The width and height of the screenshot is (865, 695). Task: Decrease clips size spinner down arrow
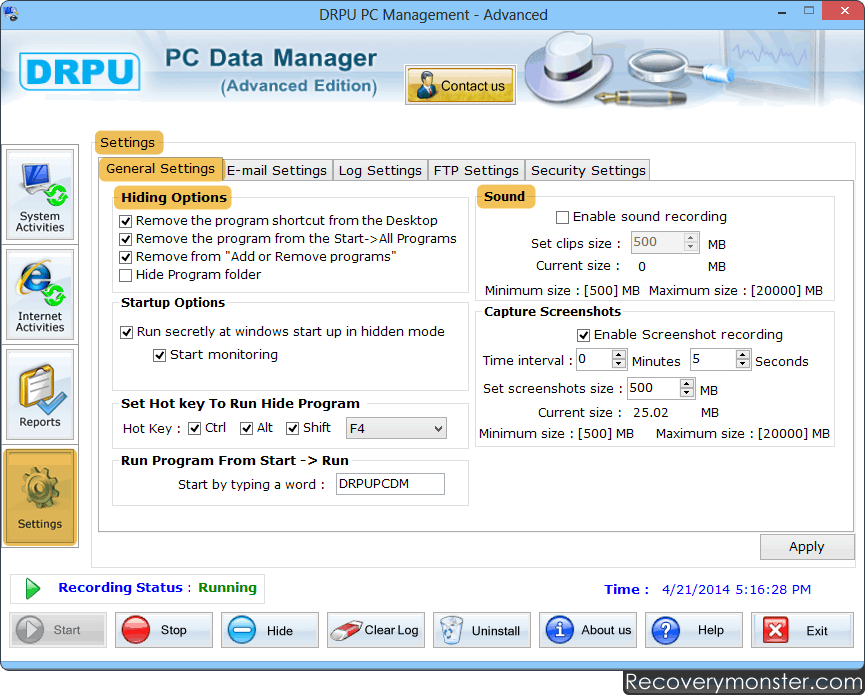point(691,247)
